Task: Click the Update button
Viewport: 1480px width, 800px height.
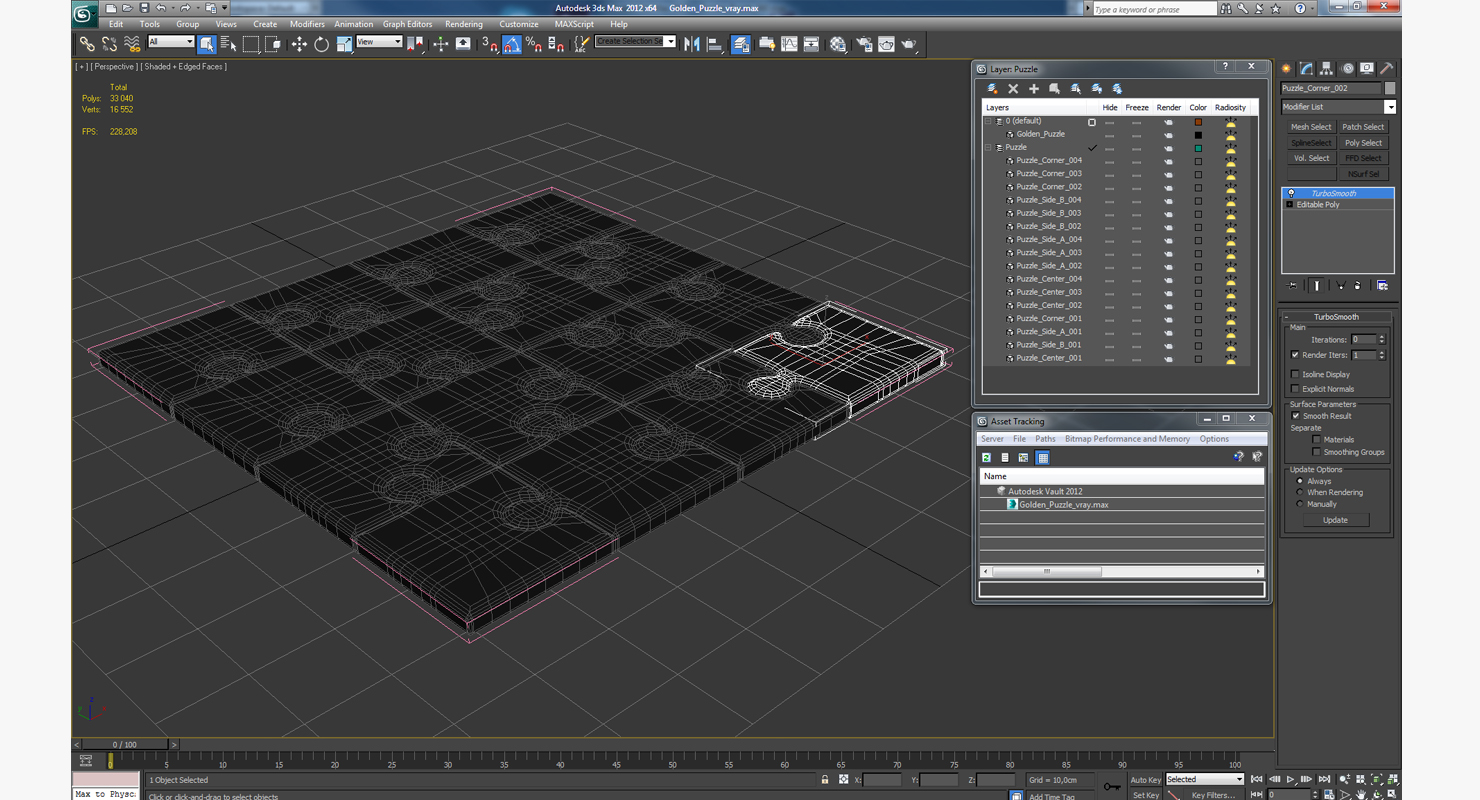Action: pyautogui.click(x=1335, y=520)
